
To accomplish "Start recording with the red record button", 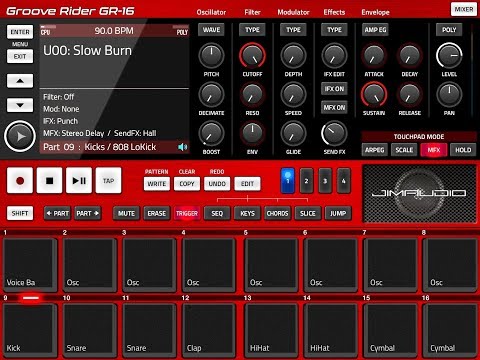I will coord(20,181).
